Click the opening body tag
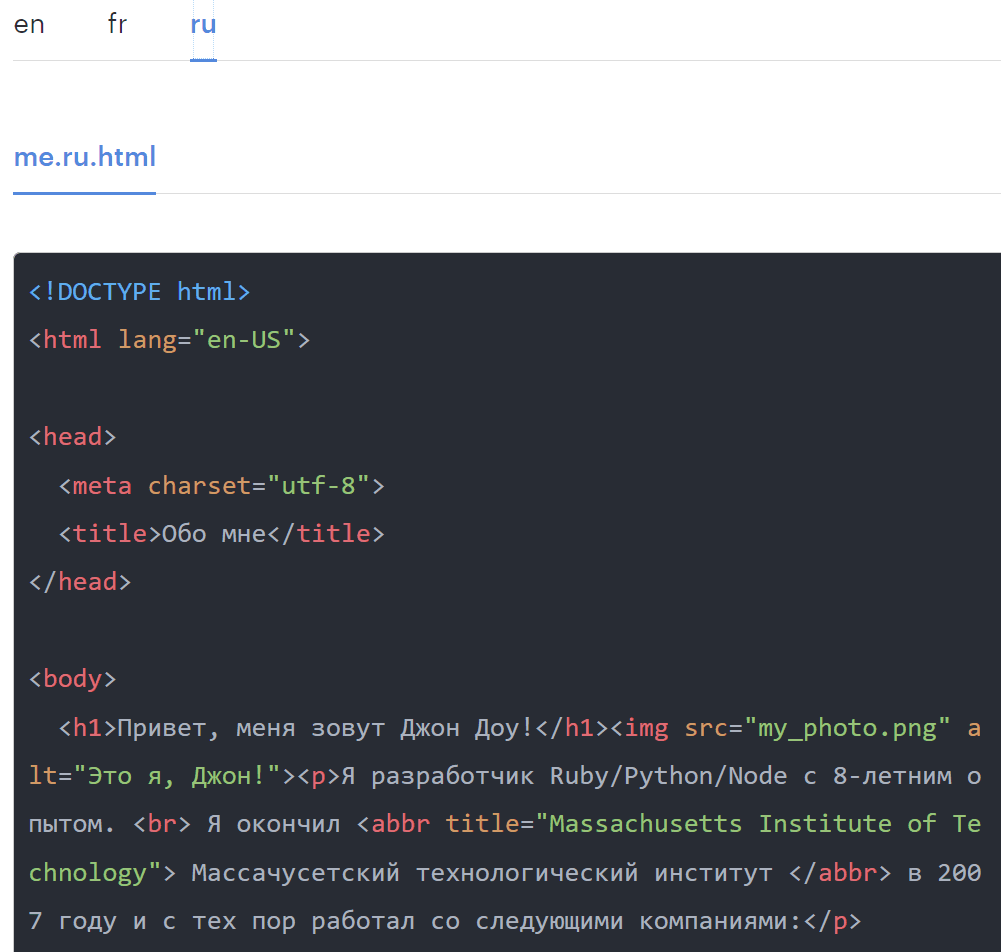Image resolution: width=1001 pixels, height=952 pixels. click(x=73, y=679)
